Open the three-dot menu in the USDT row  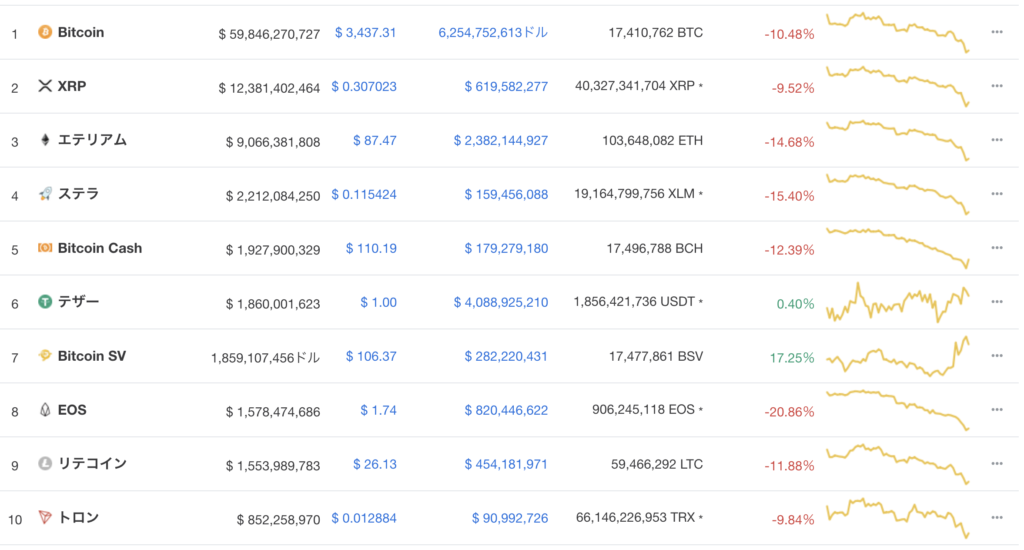(997, 302)
